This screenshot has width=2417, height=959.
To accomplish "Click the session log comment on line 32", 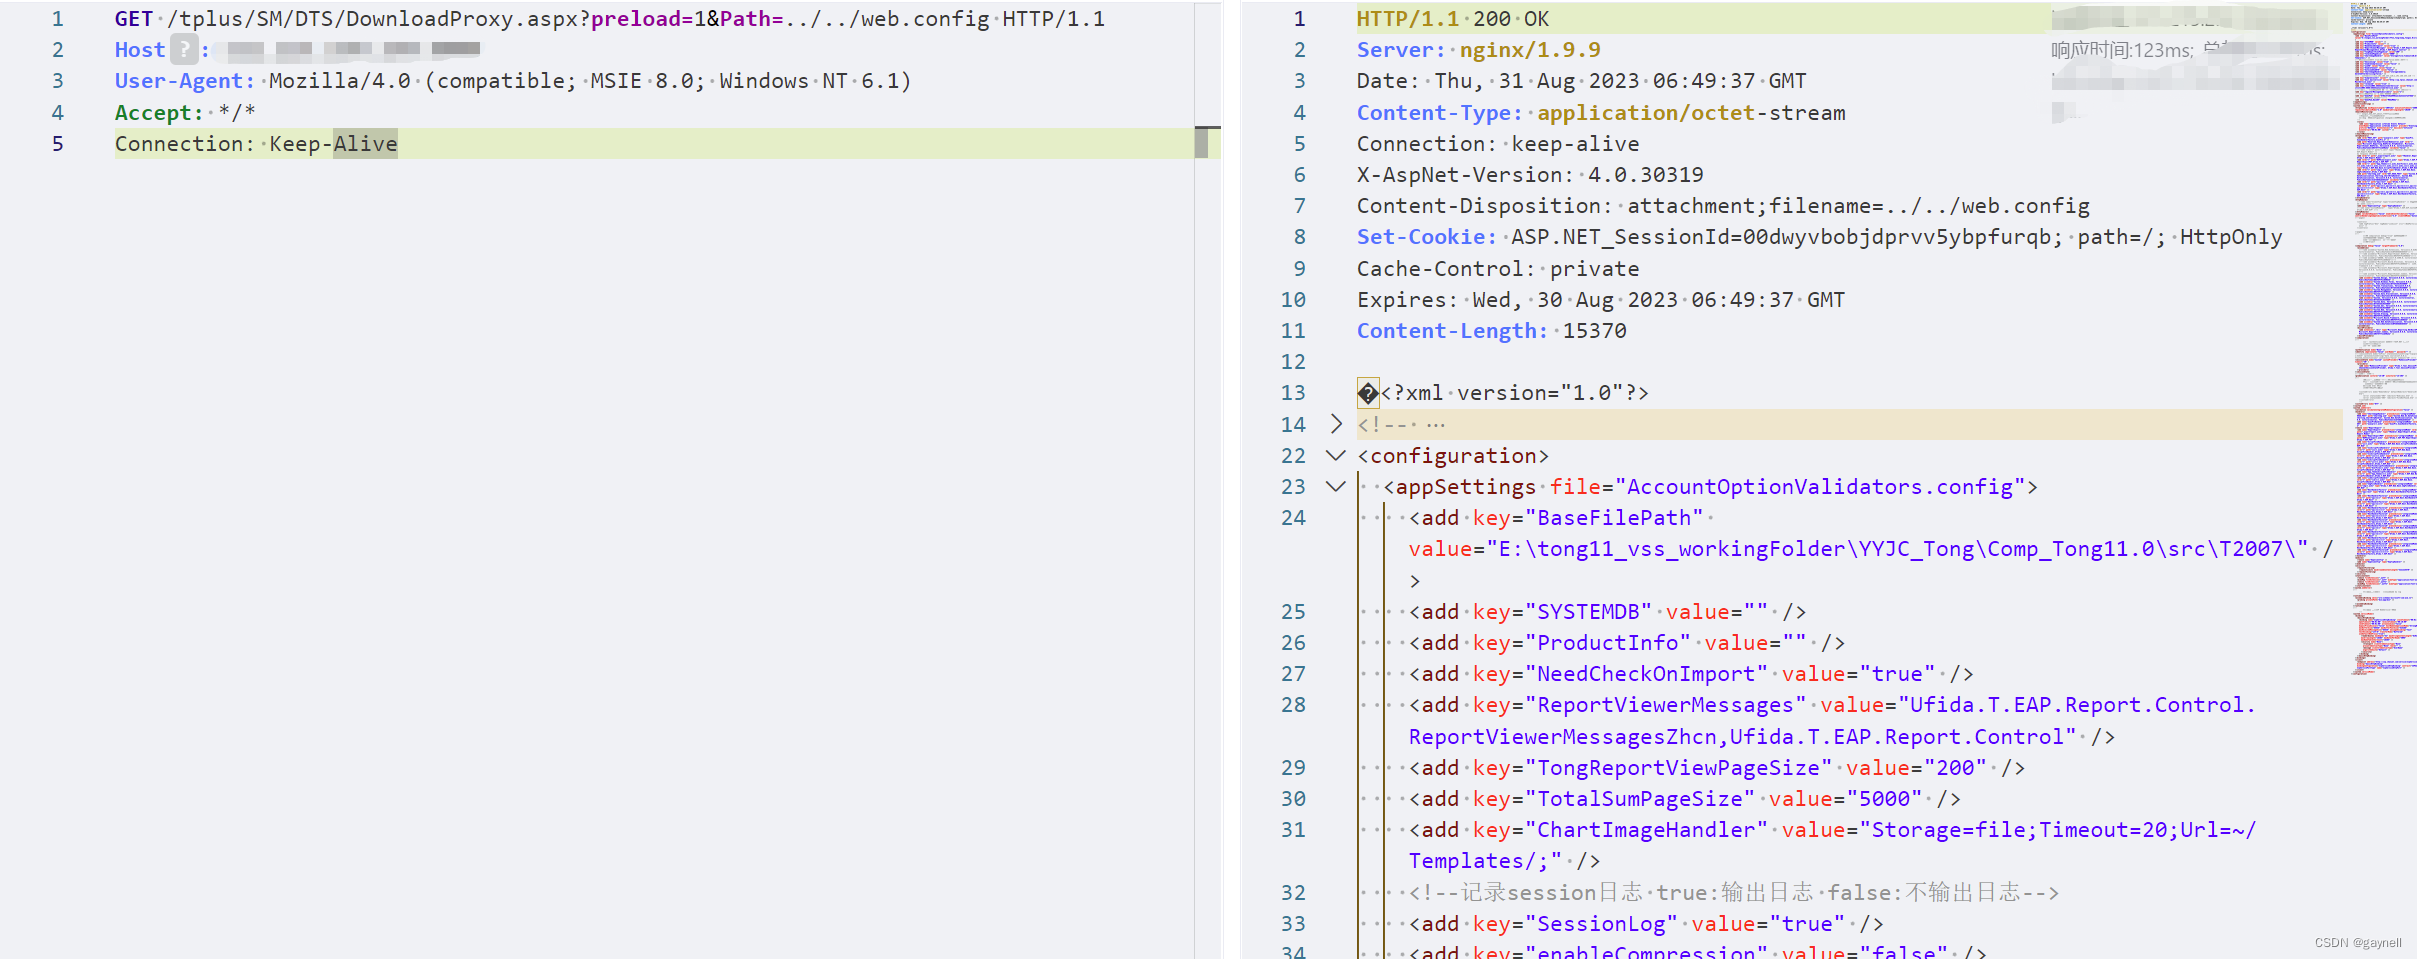I will [x=1734, y=893].
